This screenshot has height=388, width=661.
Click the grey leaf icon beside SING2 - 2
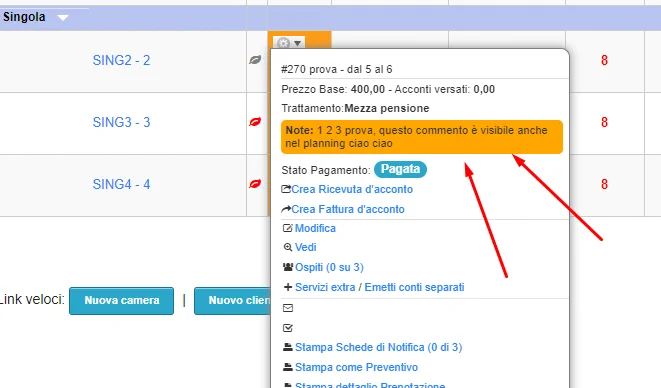(255, 60)
